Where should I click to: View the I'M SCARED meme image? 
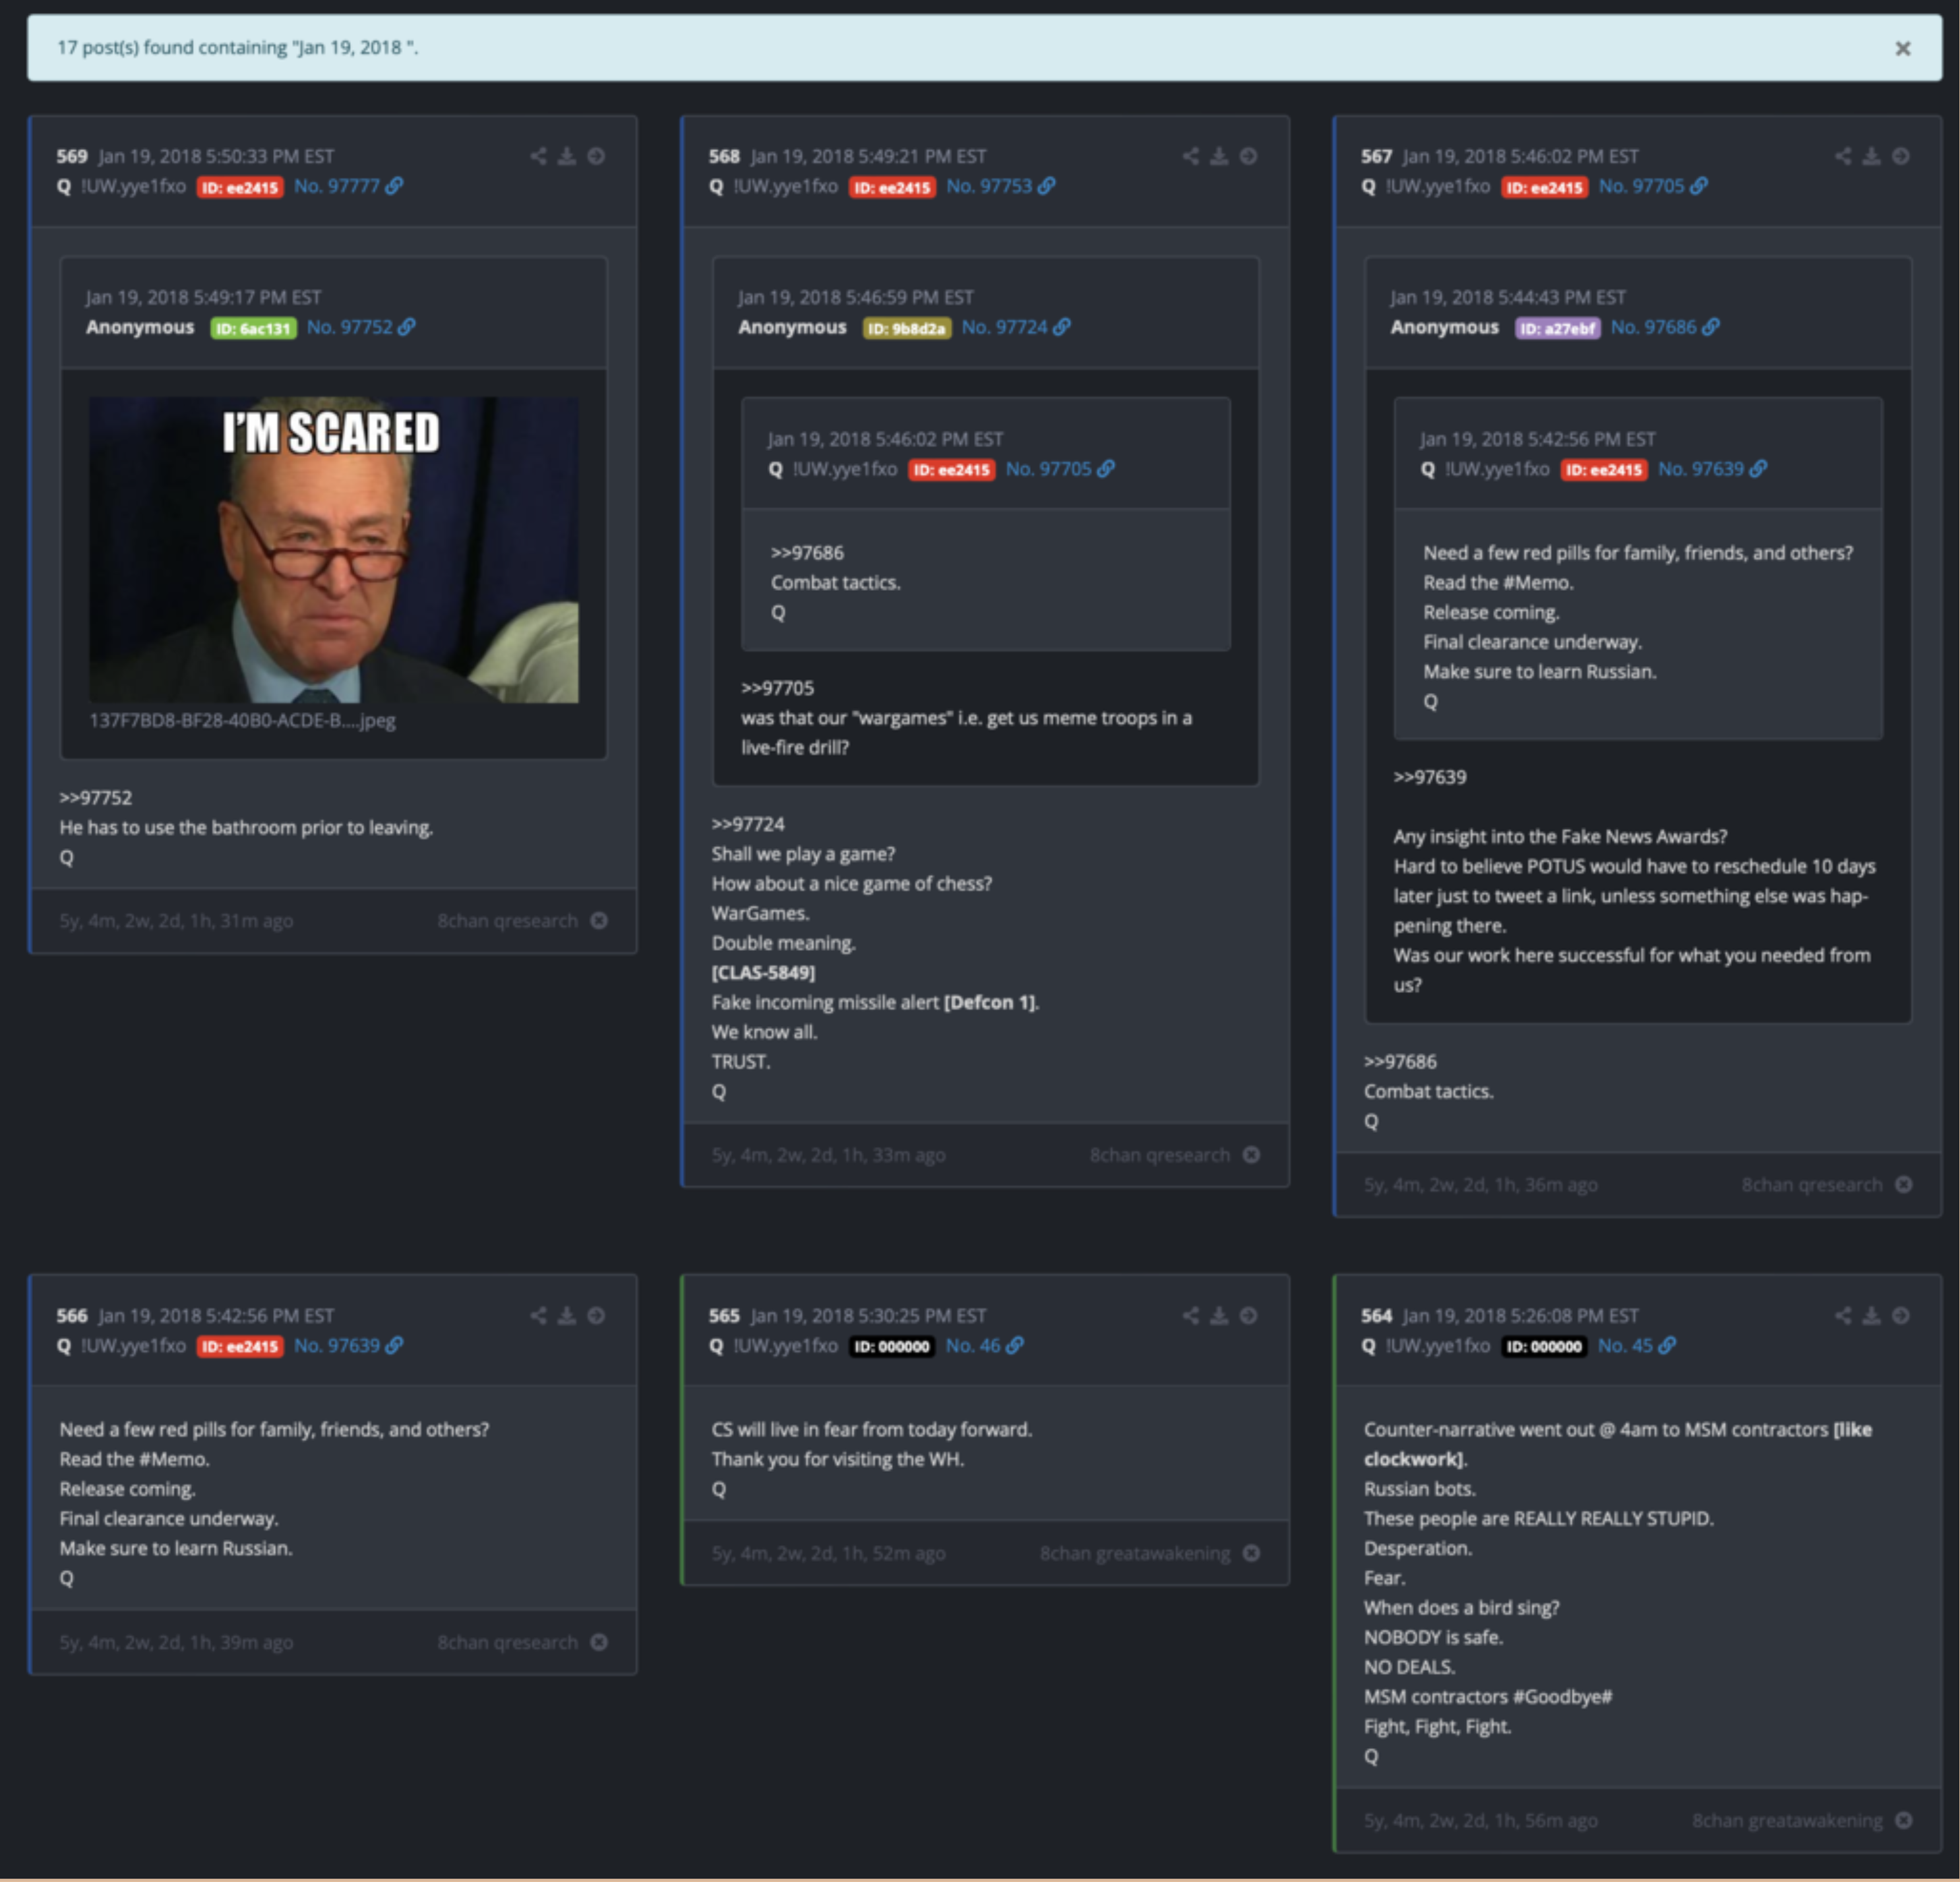(x=333, y=549)
